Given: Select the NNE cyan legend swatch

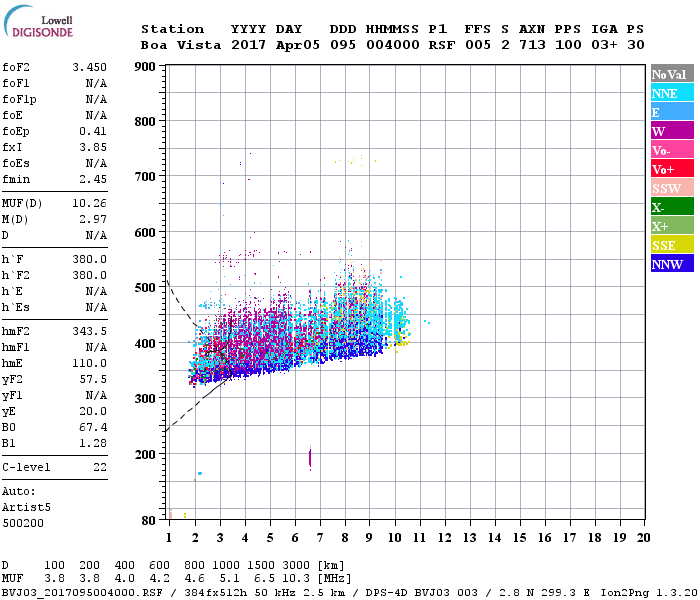Looking at the screenshot, I should click(672, 93).
